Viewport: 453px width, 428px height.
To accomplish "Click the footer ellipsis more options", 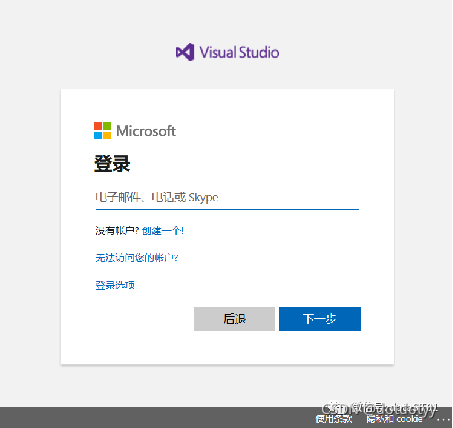I will tap(443, 419).
